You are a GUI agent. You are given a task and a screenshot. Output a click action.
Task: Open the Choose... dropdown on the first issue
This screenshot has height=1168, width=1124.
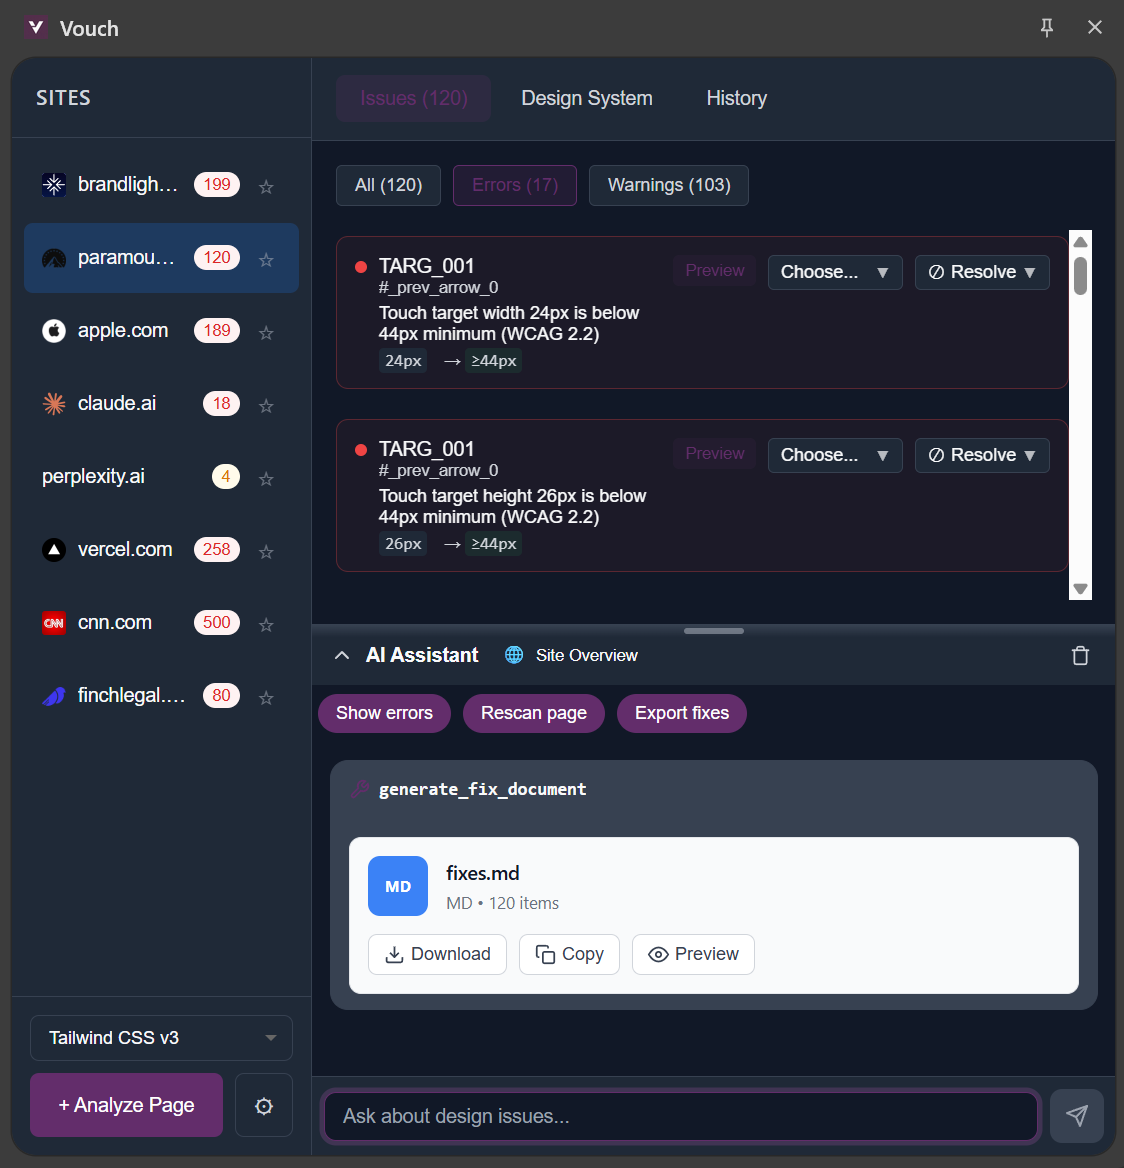834,271
